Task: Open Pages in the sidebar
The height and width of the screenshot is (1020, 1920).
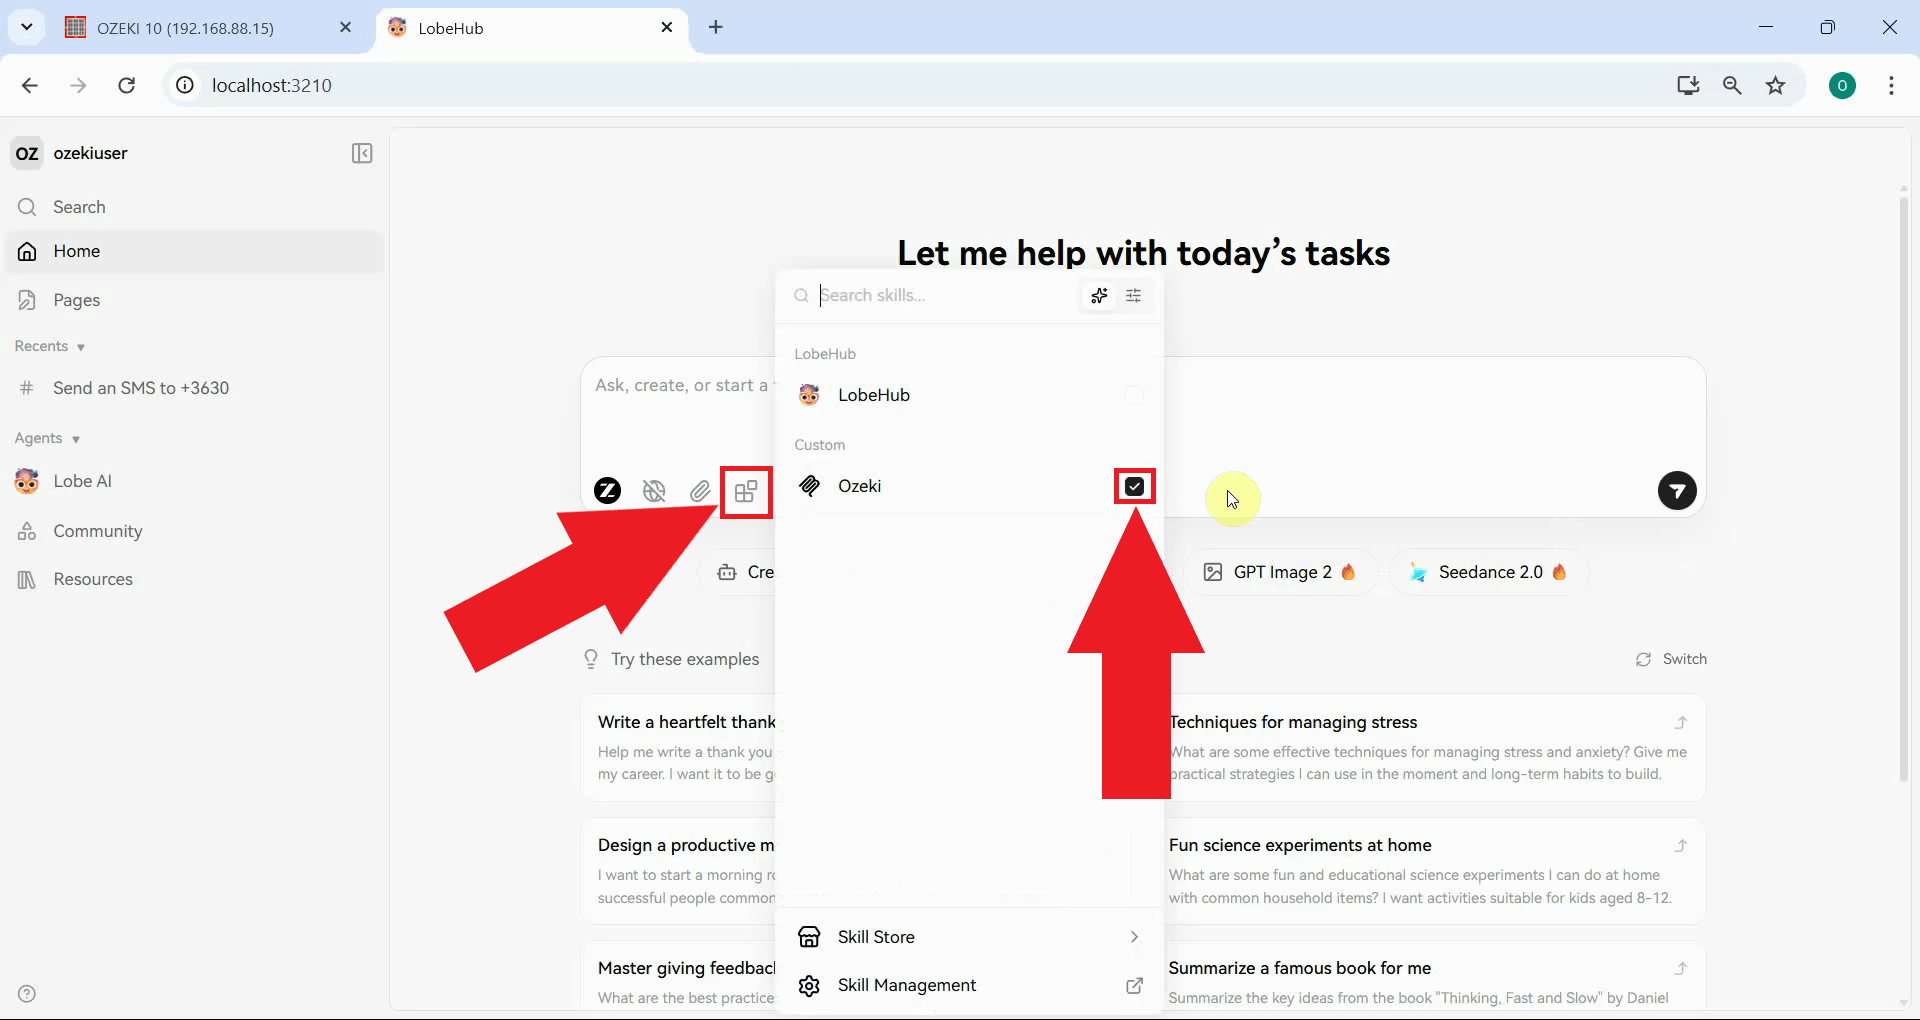Action: (195, 300)
